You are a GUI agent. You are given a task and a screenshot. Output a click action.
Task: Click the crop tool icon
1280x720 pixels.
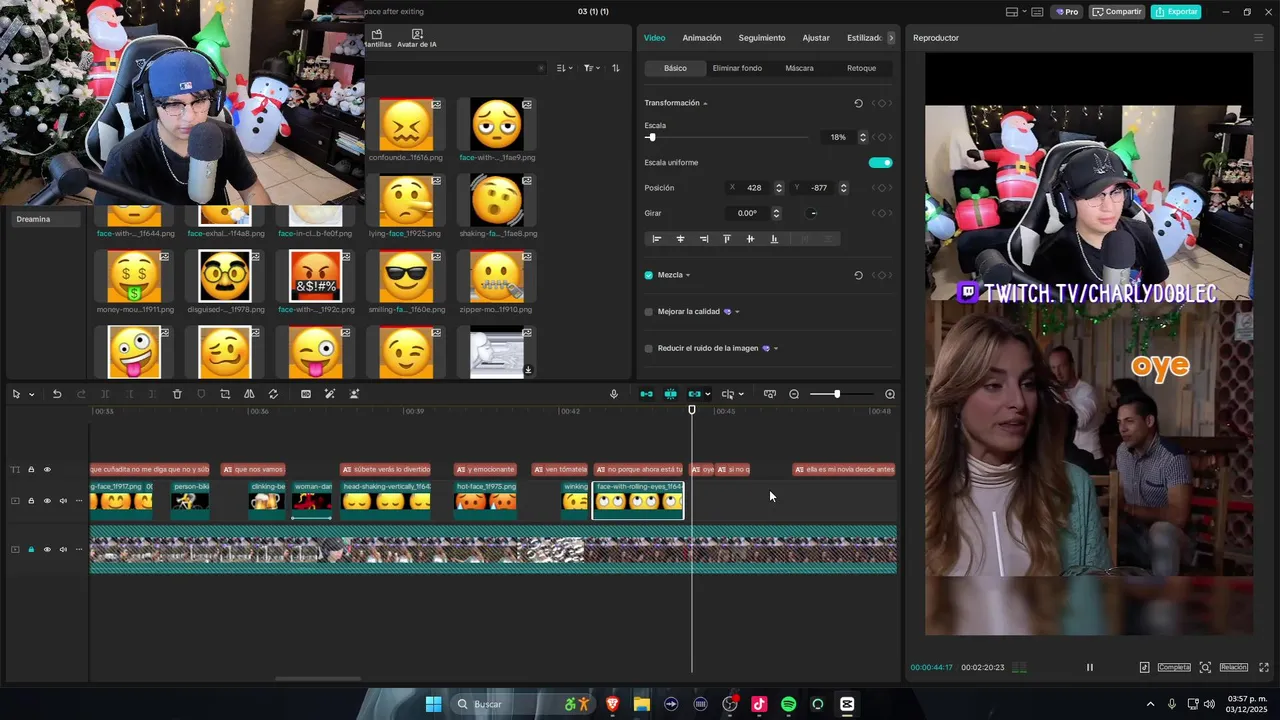coord(225,394)
